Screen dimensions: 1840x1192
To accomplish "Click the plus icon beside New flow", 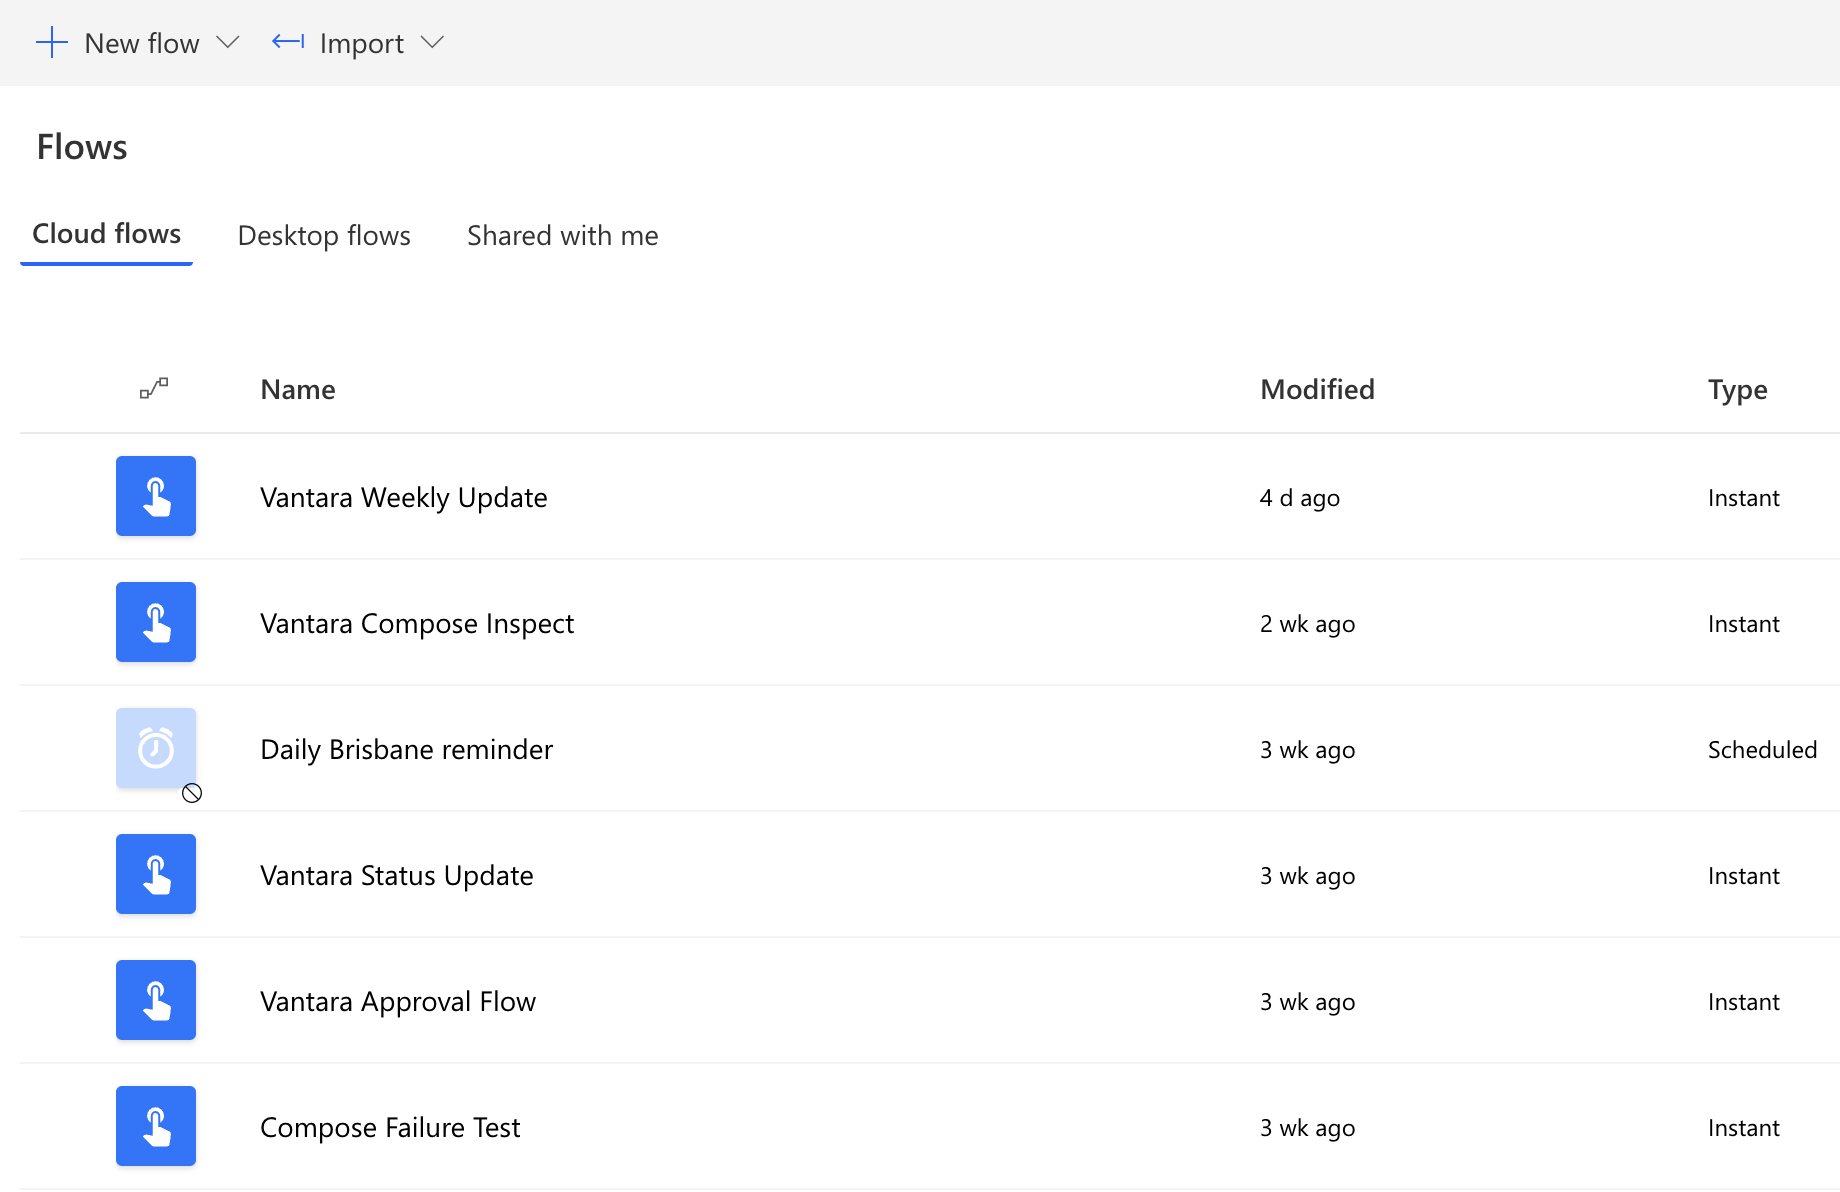I will [51, 43].
